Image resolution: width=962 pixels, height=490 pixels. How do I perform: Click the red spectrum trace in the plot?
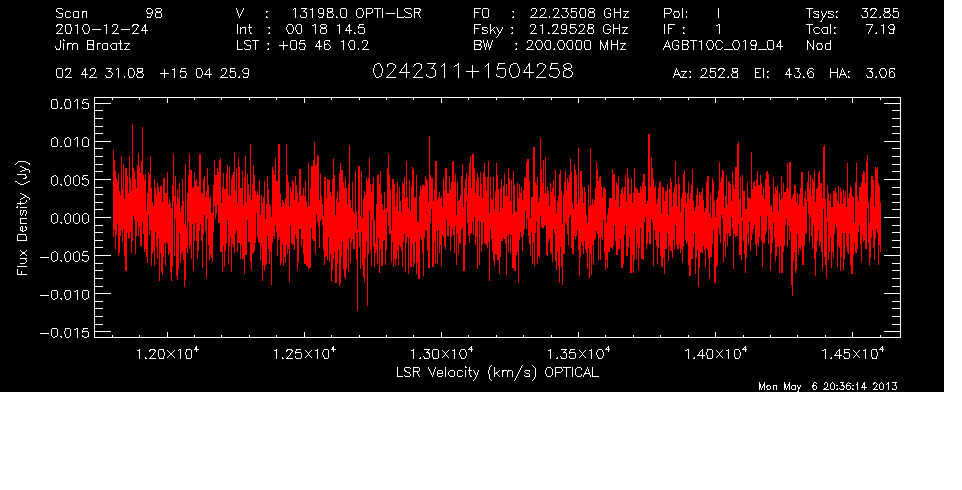click(x=497, y=218)
